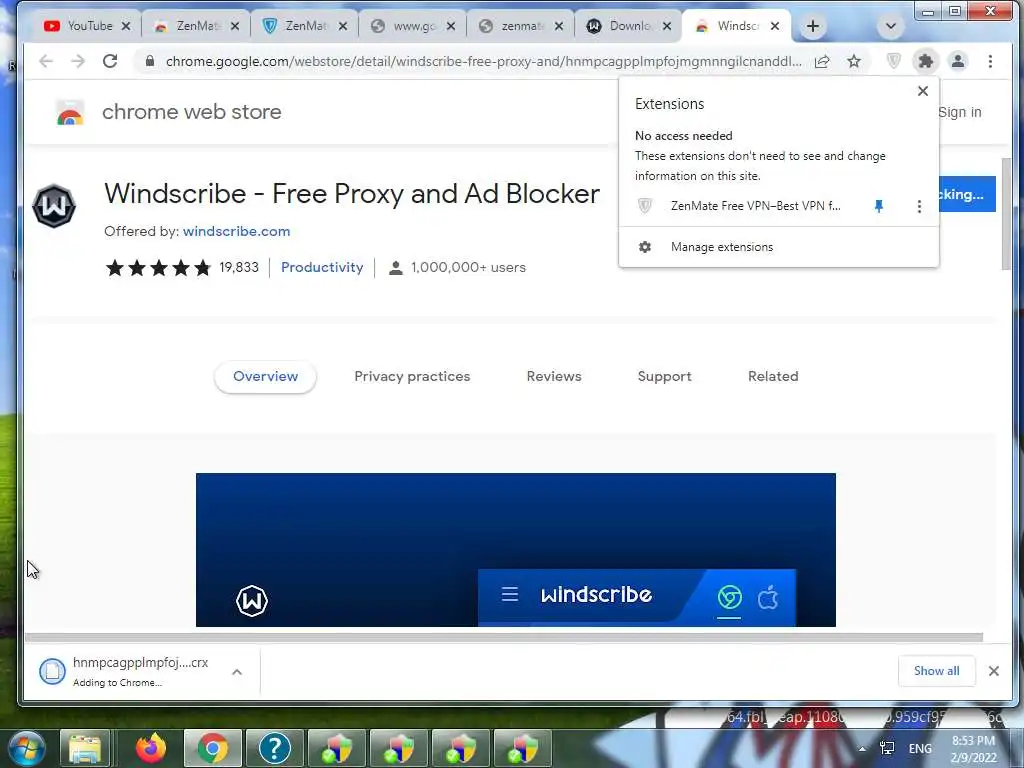Screen dimensions: 1024x768
Task: Click the horizontal page scrollbar
Action: coord(504,637)
